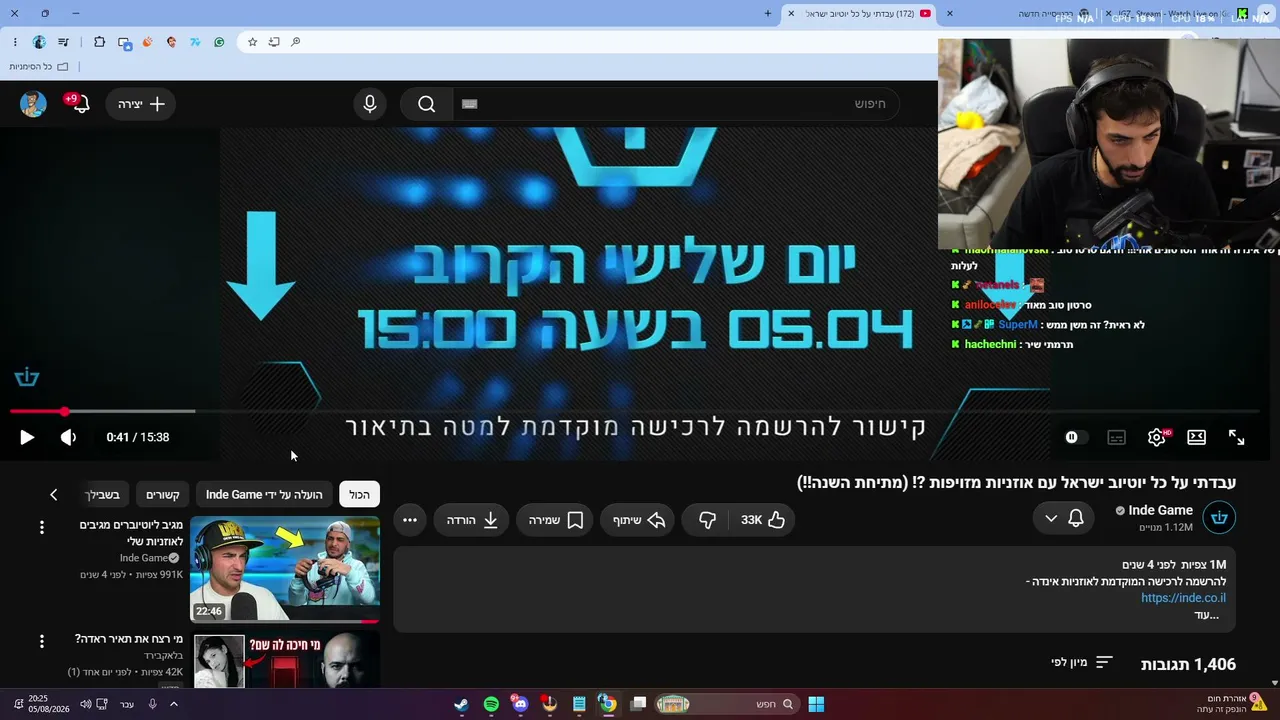Open the all bookmarks (כל הסימניות) folder
The width and height of the screenshot is (1280, 720).
(x=38, y=67)
